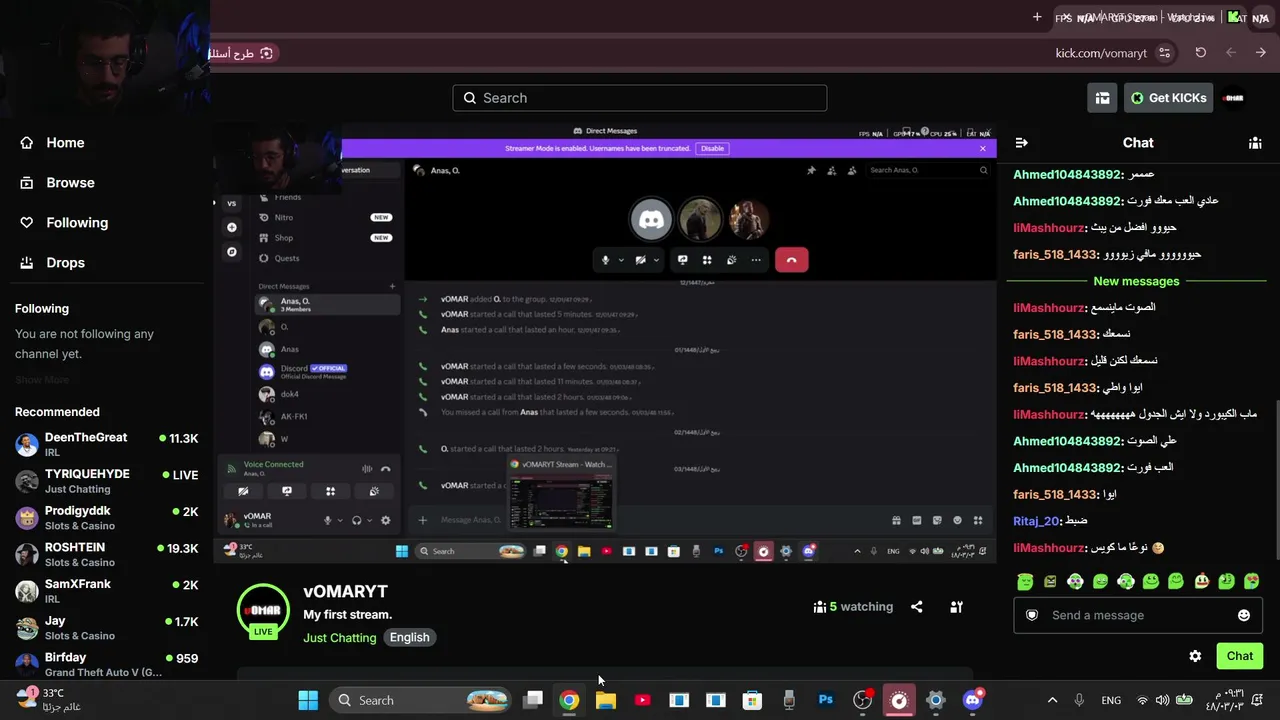The image size is (1280, 720).
Task: Jump to New messages in chat
Action: click(1136, 281)
